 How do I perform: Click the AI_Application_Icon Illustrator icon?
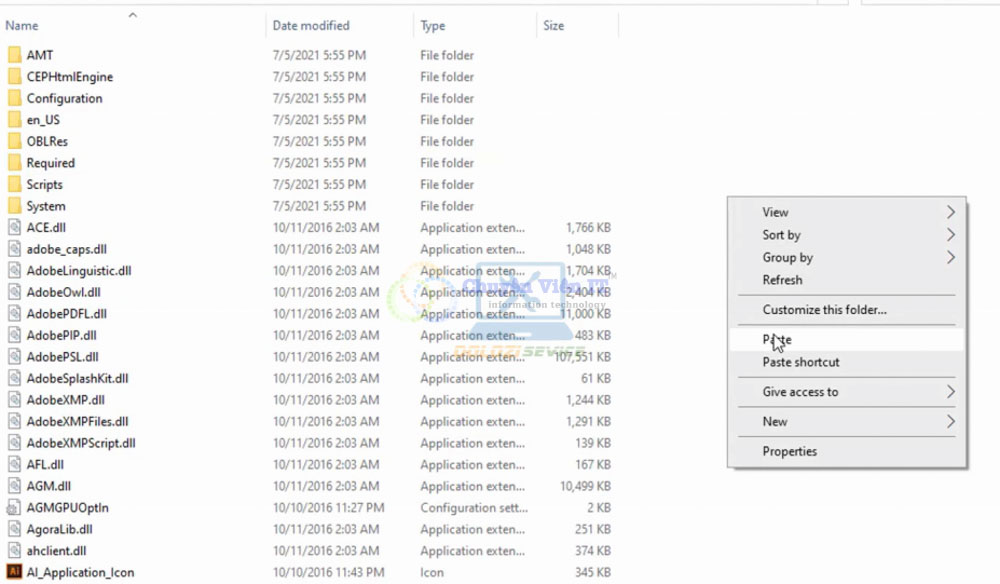[14, 572]
